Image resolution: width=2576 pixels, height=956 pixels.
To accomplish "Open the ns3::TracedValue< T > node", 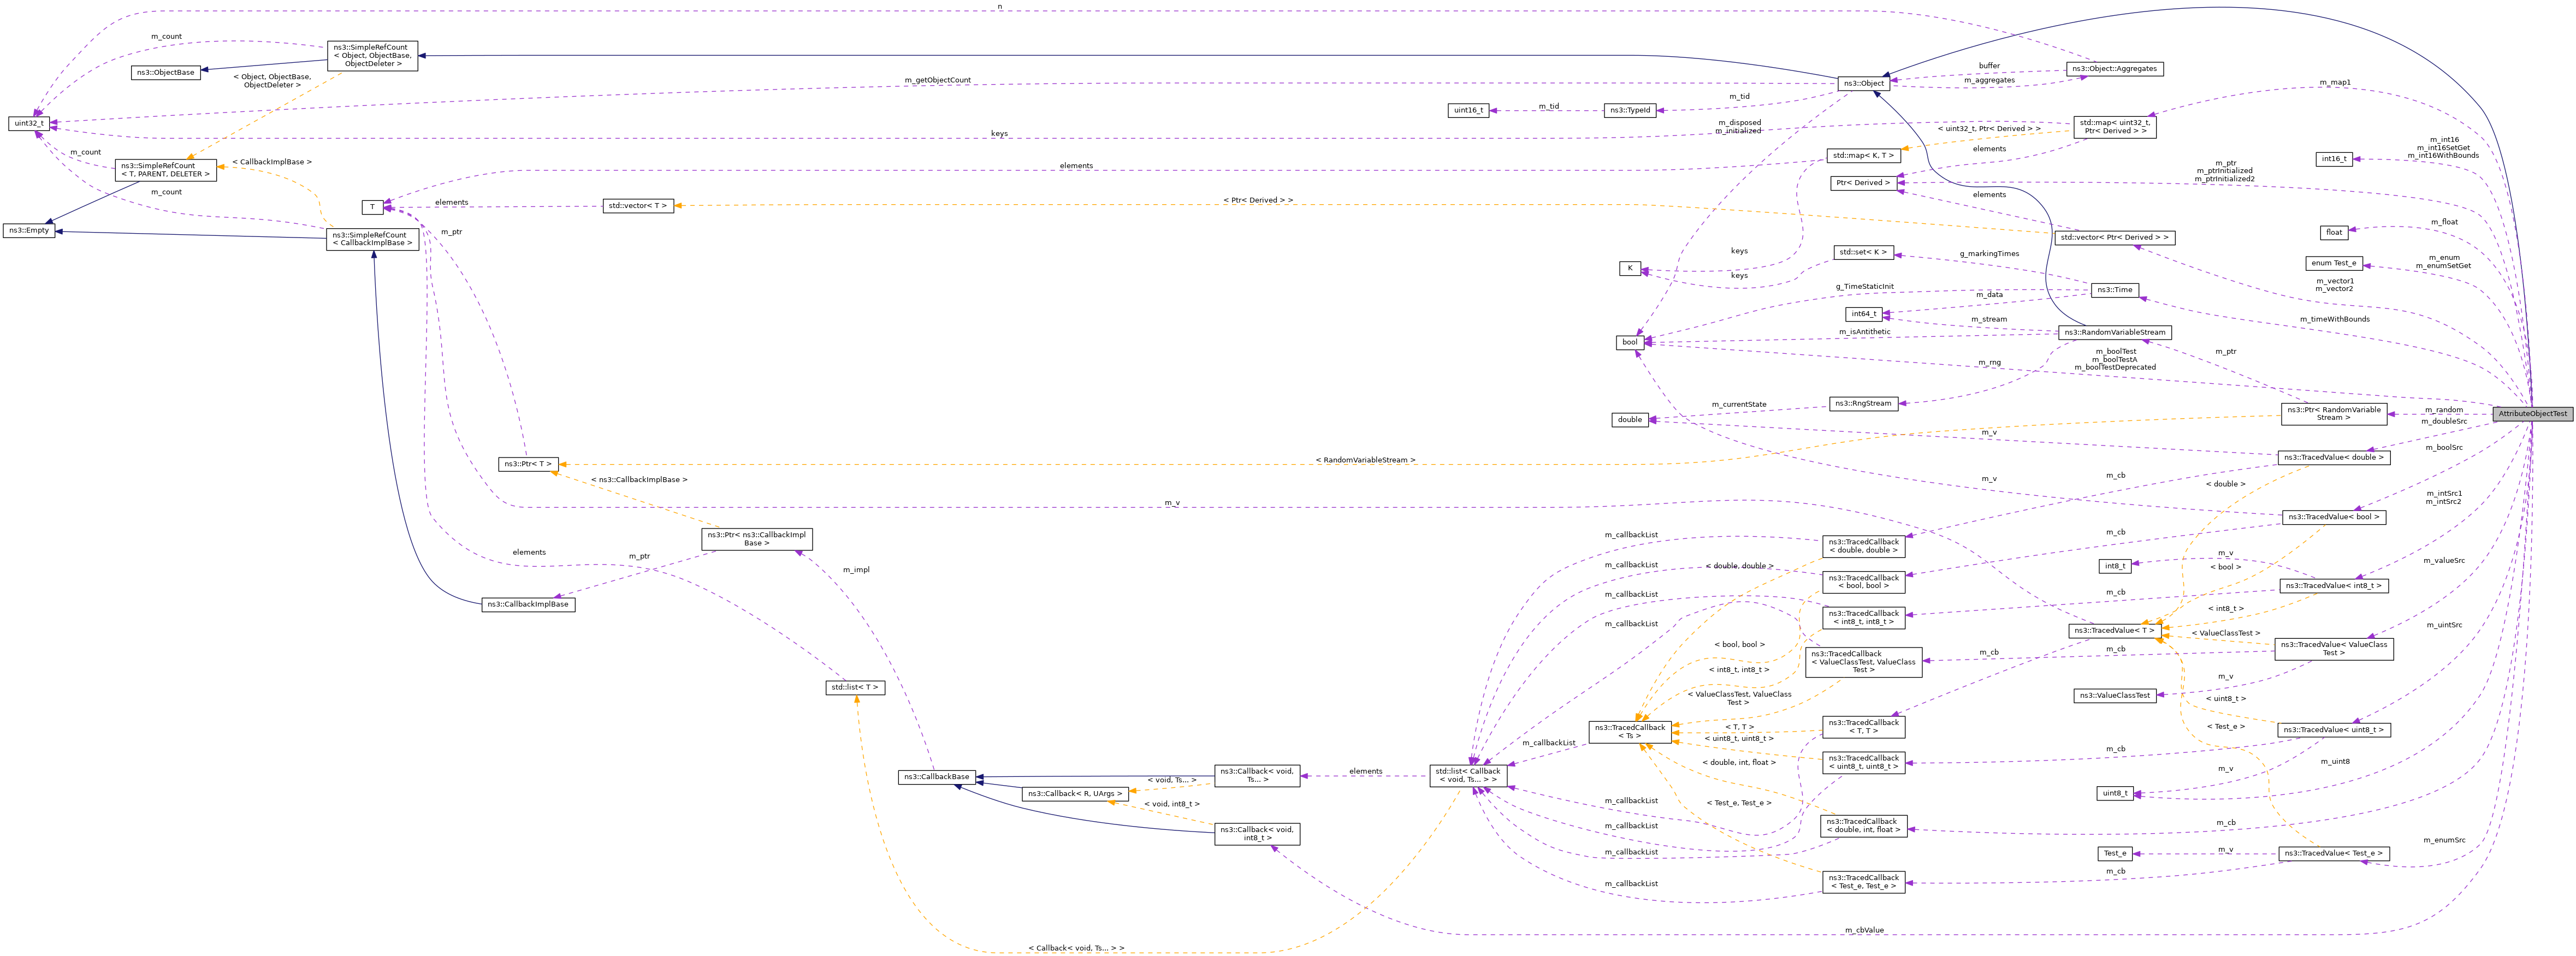I will (x=2114, y=630).
